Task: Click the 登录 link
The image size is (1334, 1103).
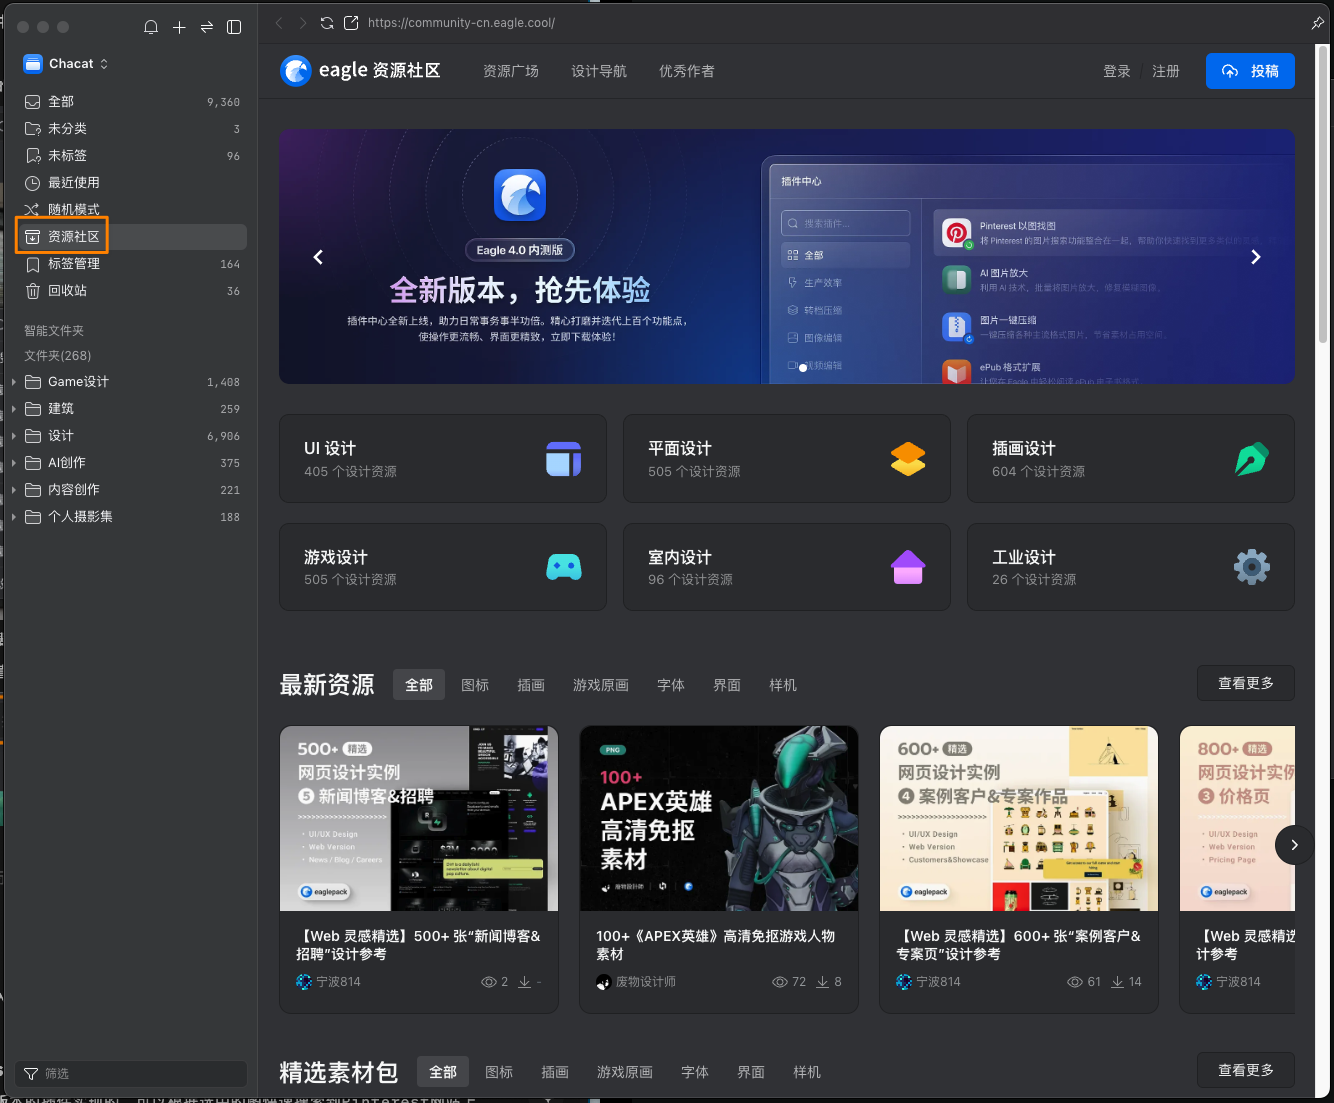Action: point(1117,71)
